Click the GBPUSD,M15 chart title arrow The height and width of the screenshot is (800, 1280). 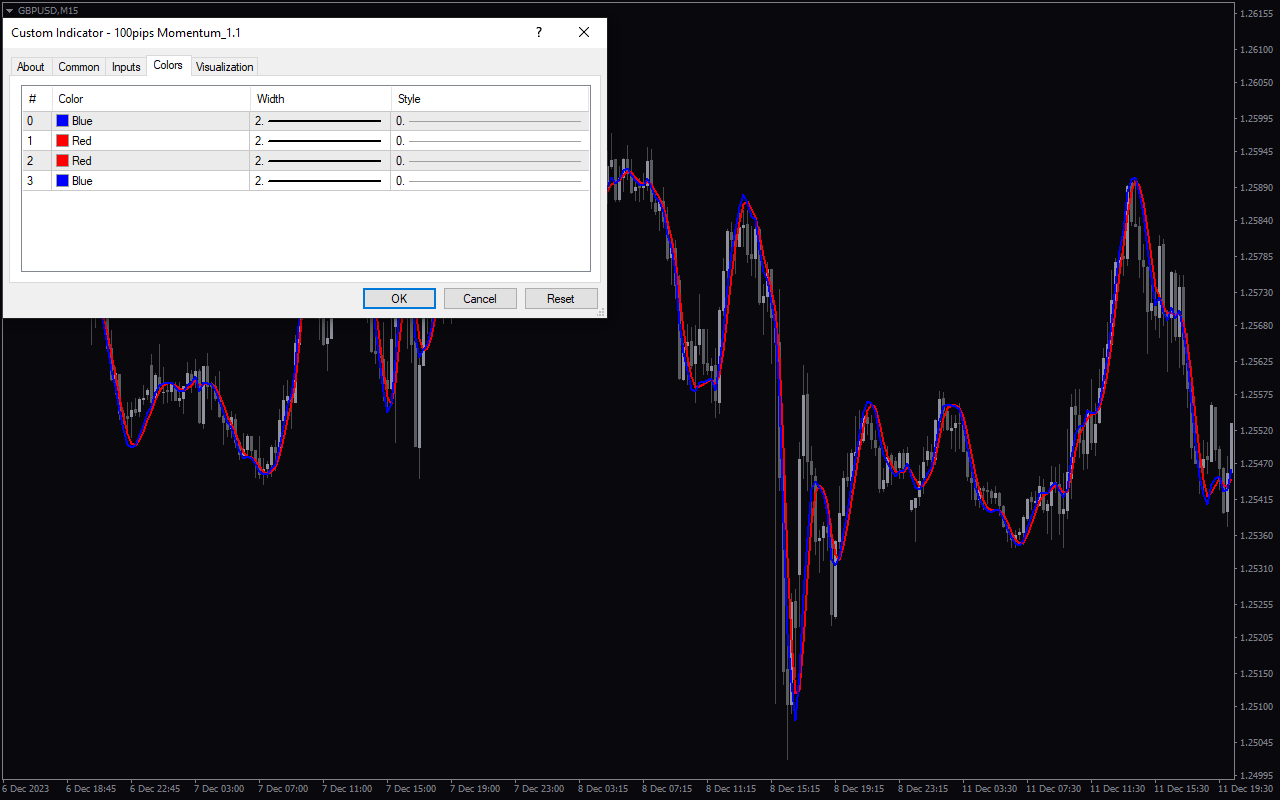pyautogui.click(x=9, y=10)
